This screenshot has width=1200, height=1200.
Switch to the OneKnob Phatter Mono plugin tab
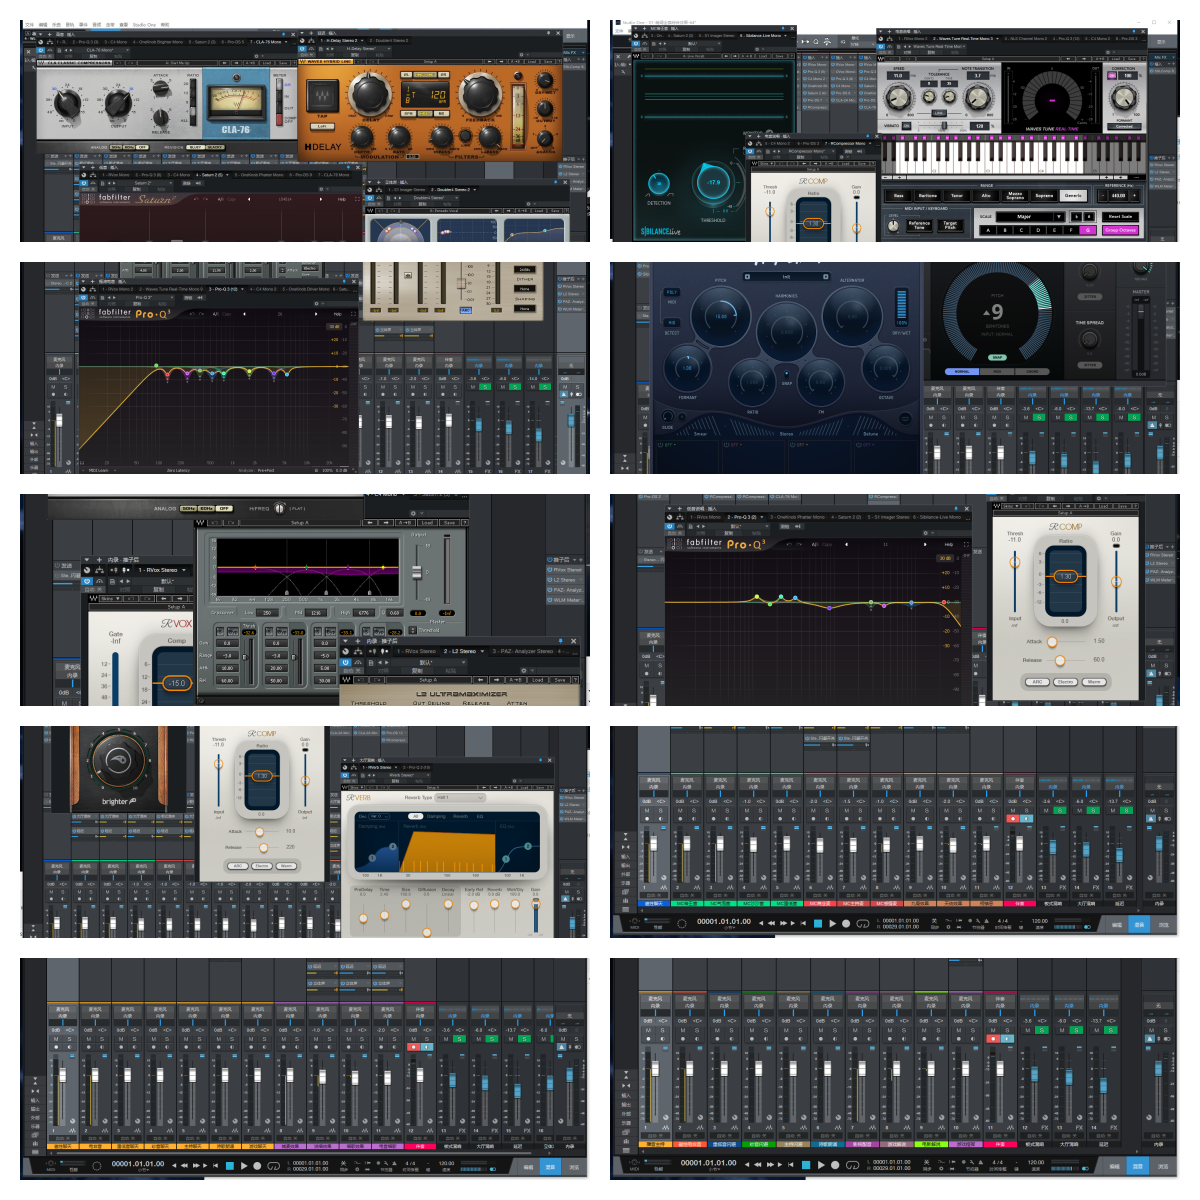tap(797, 517)
